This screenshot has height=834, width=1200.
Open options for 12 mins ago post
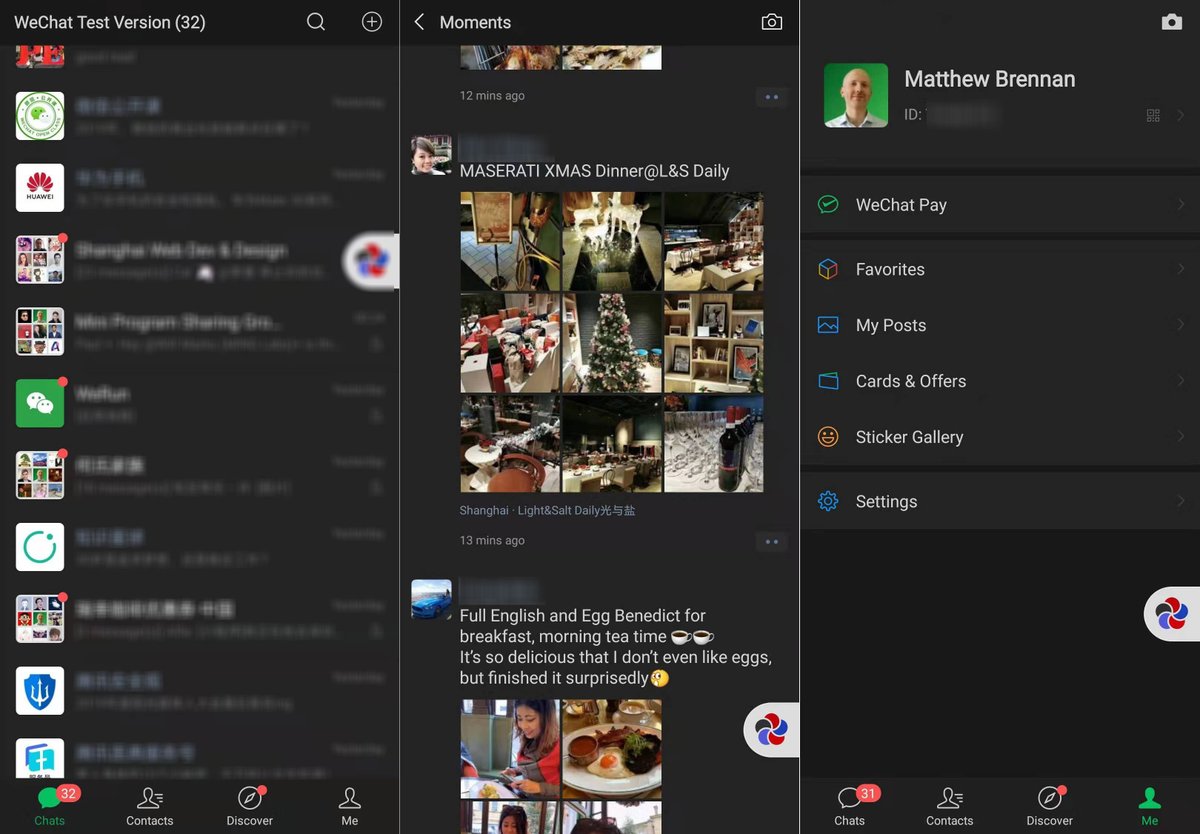771,97
